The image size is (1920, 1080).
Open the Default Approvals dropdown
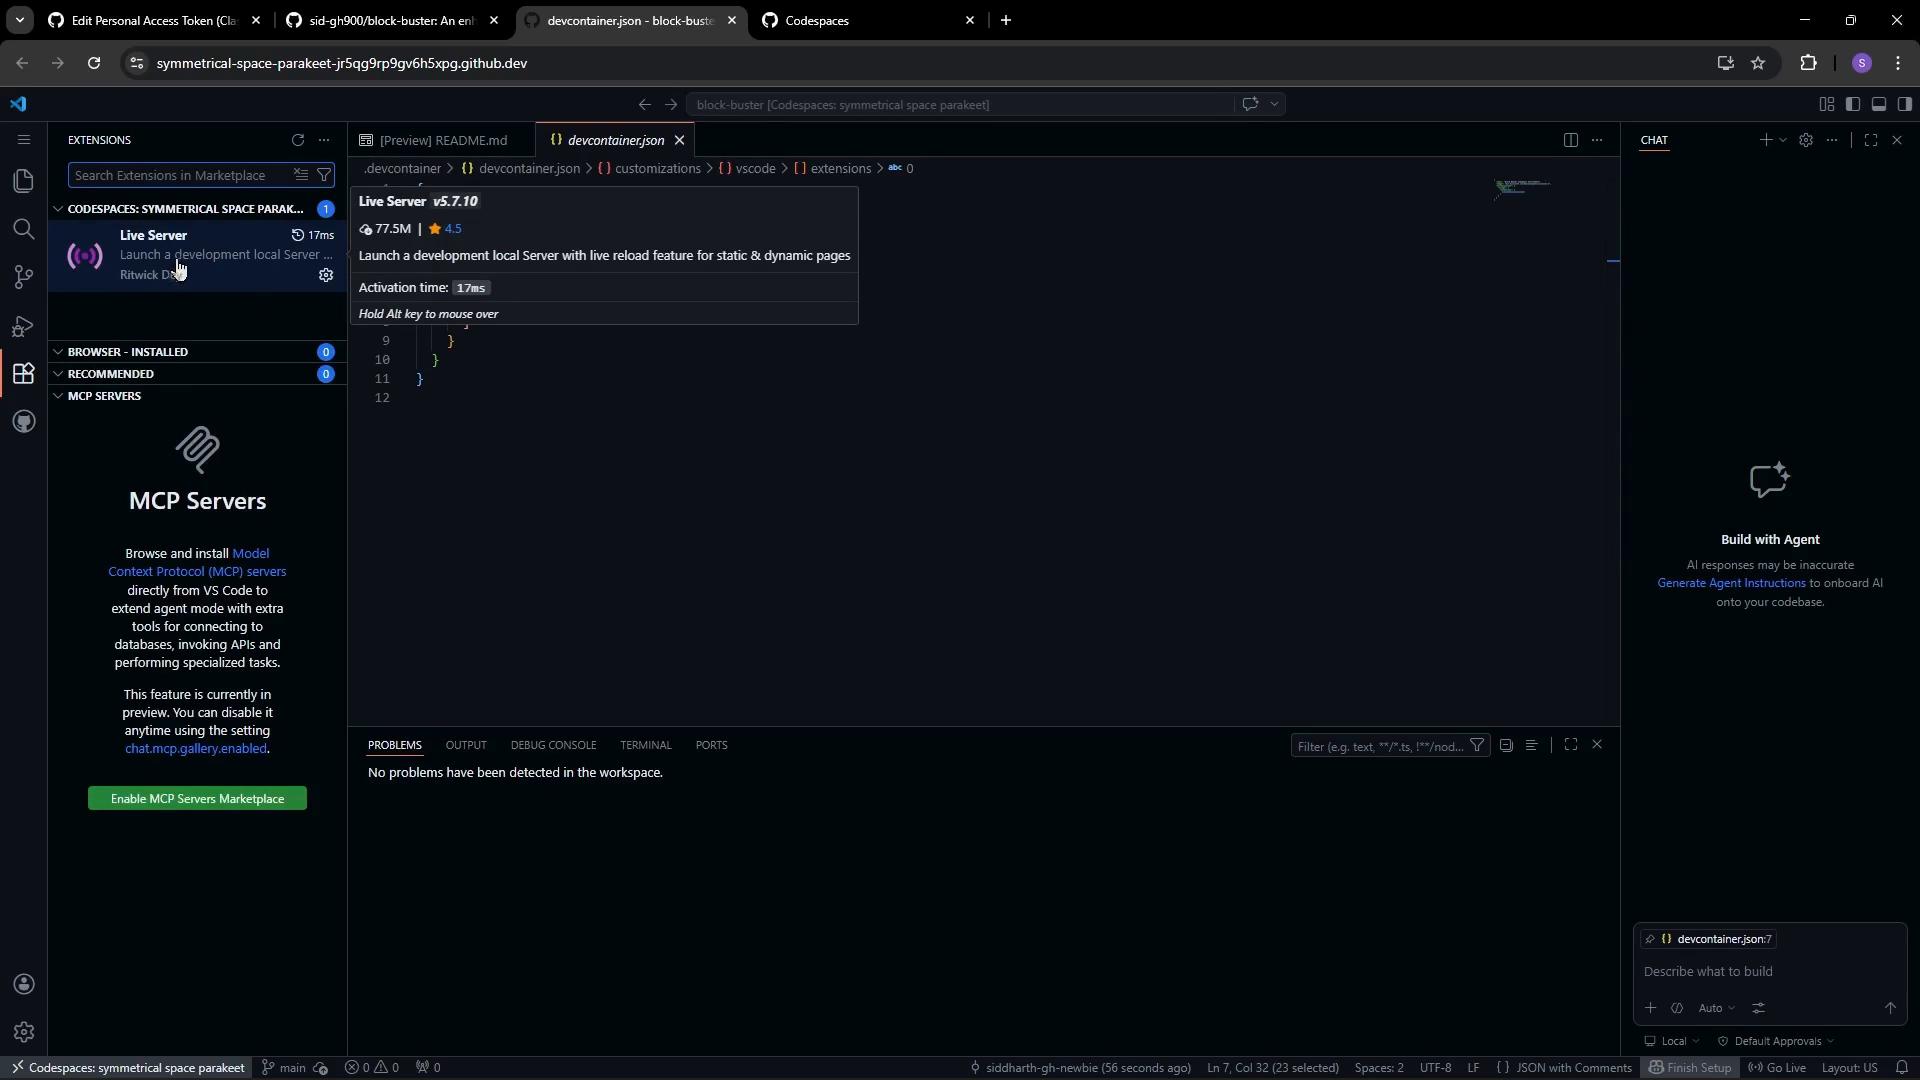[1776, 1041]
